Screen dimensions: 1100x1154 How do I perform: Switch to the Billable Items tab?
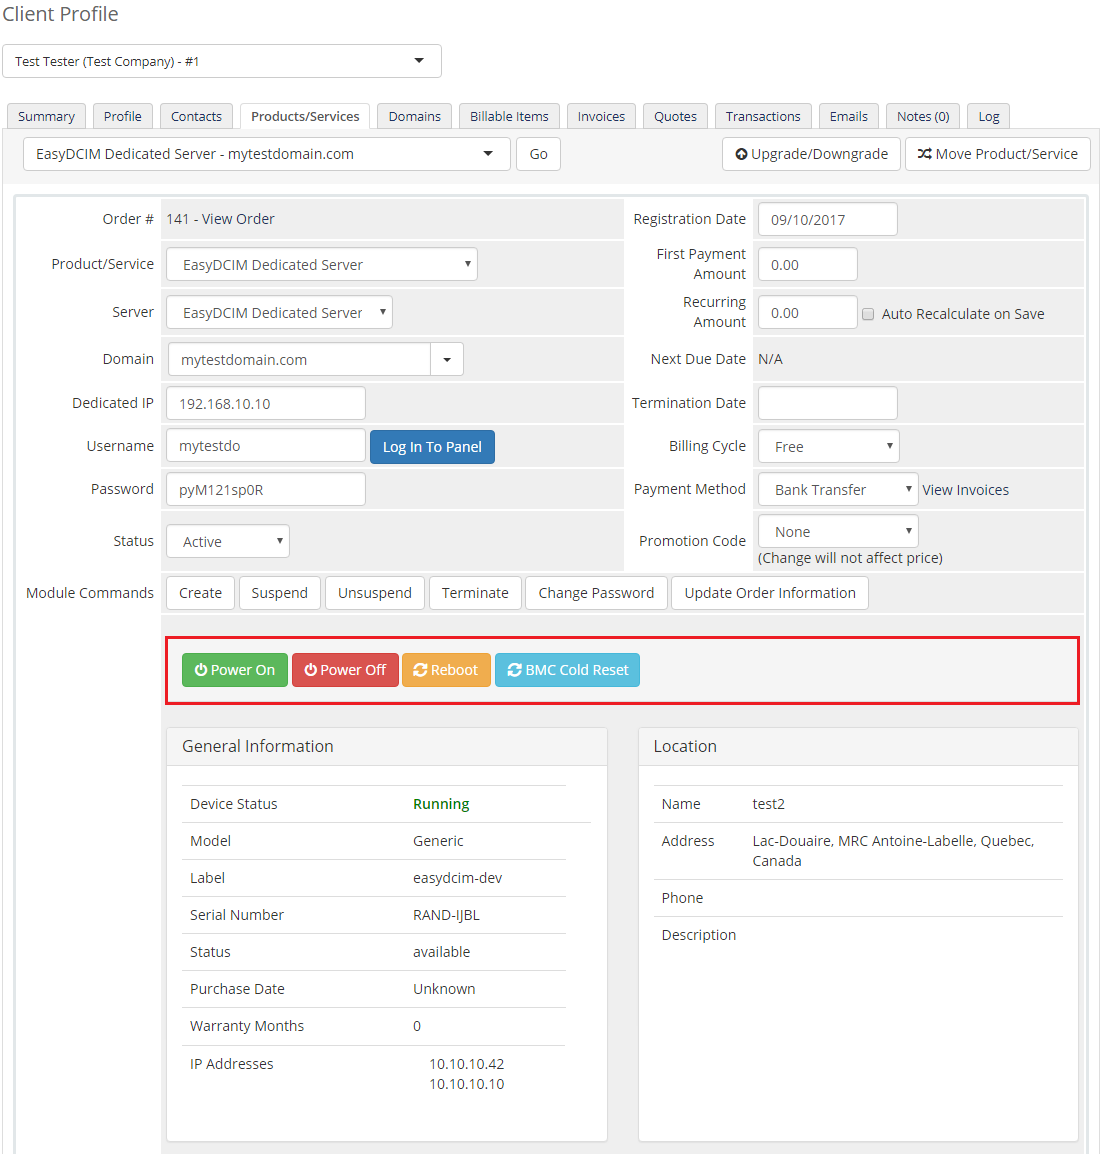[x=509, y=116]
